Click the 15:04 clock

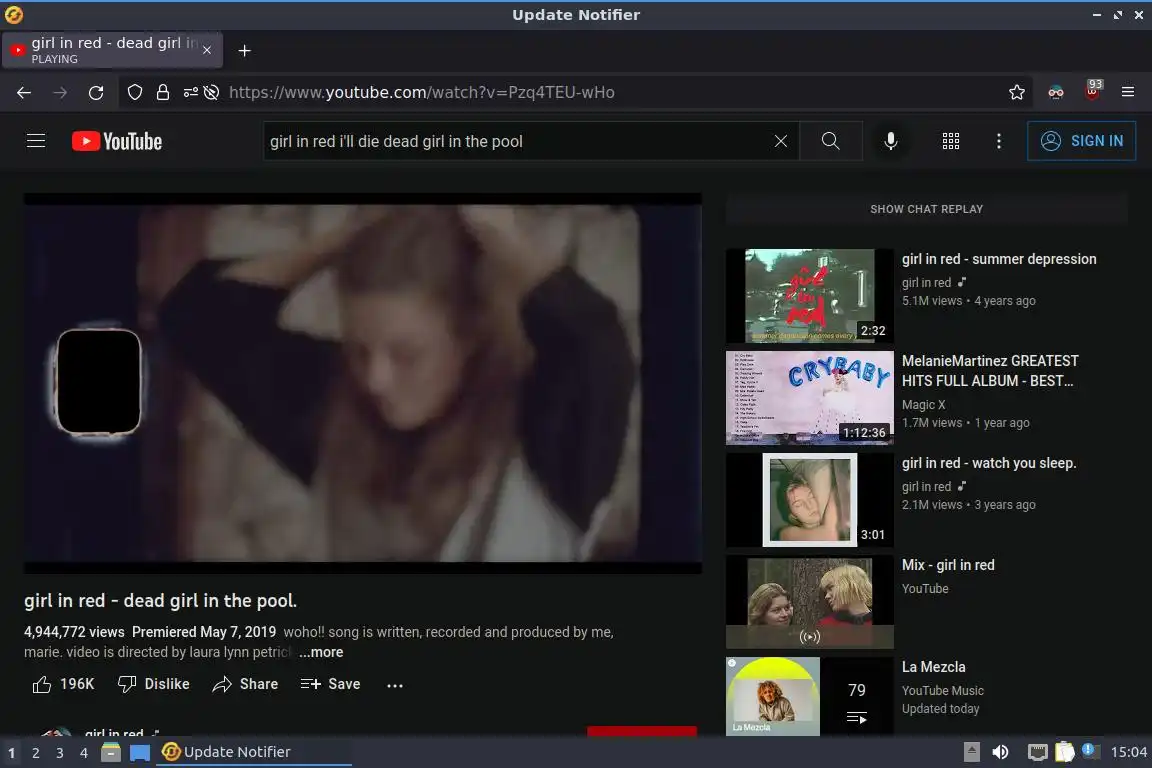point(1128,752)
